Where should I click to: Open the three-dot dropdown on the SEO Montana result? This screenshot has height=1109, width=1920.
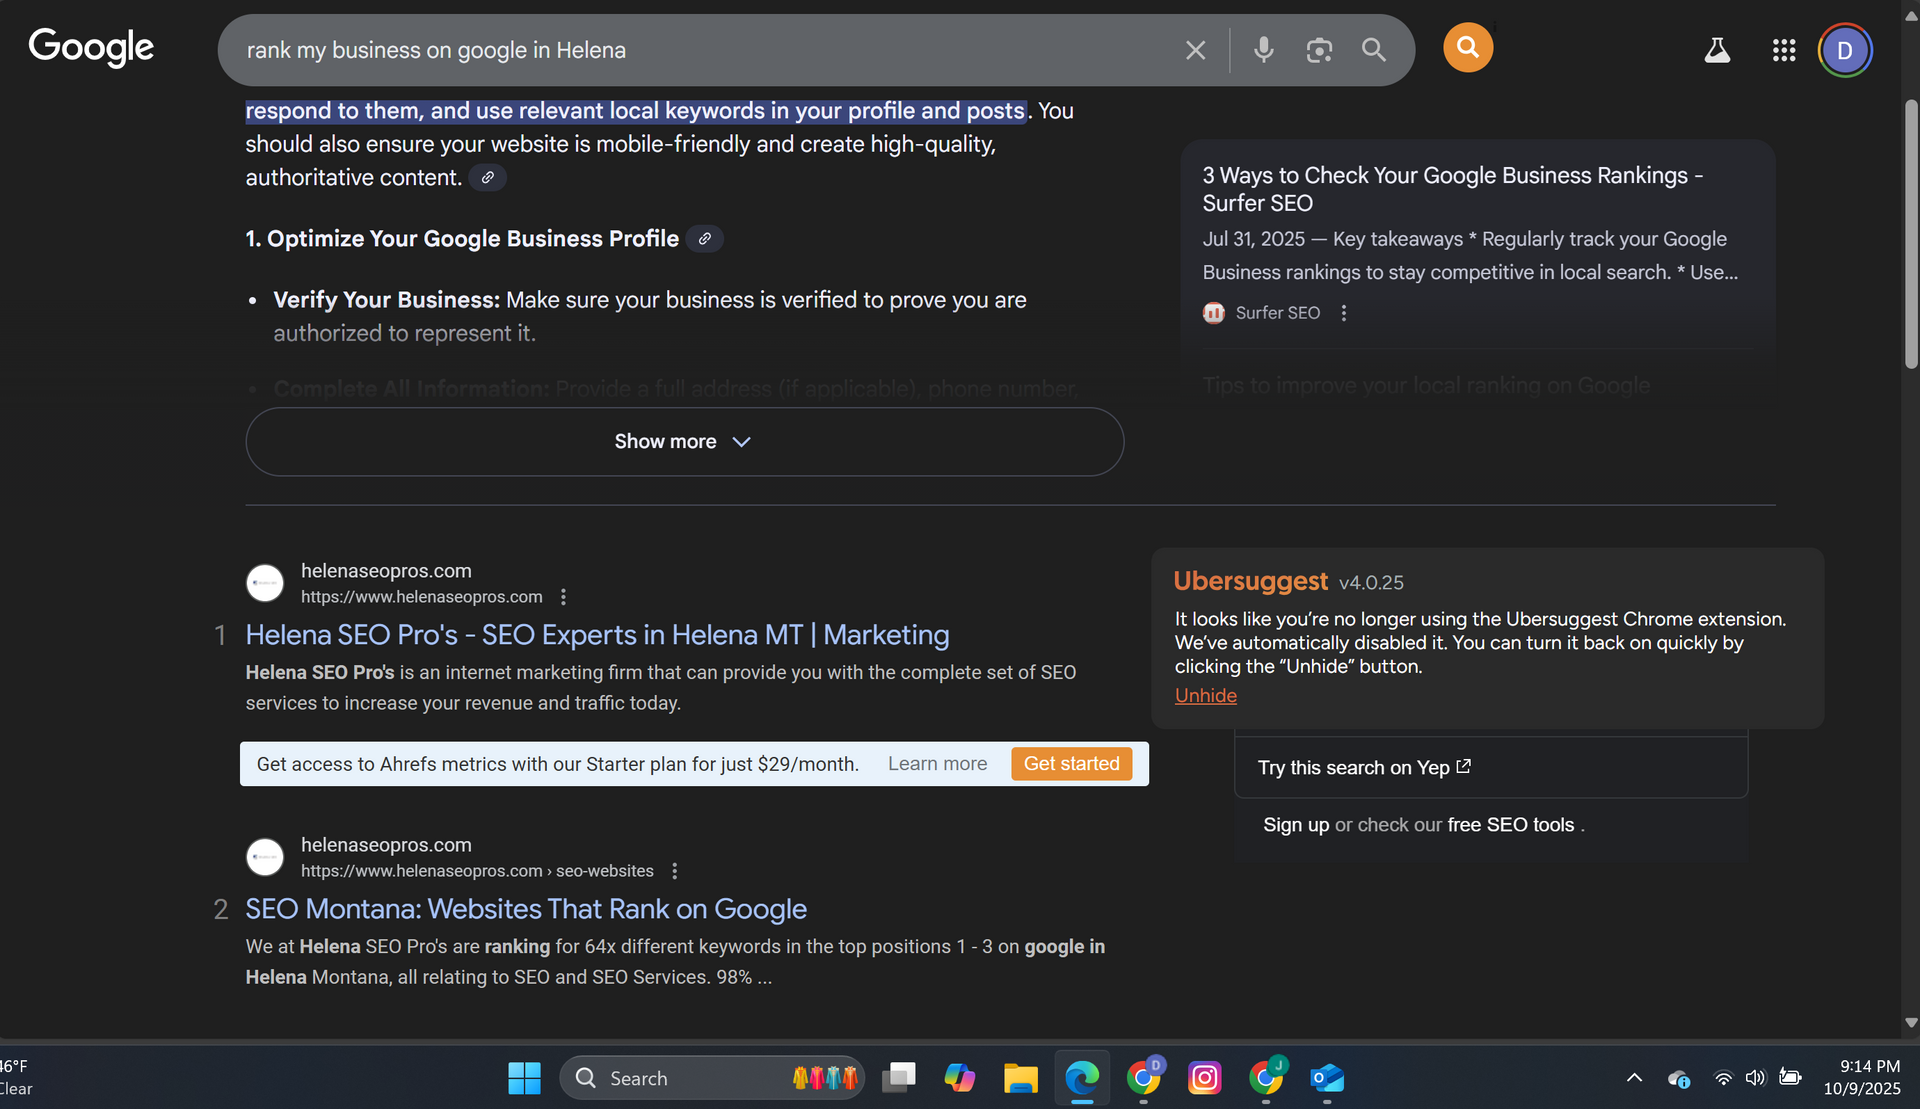[x=675, y=871]
